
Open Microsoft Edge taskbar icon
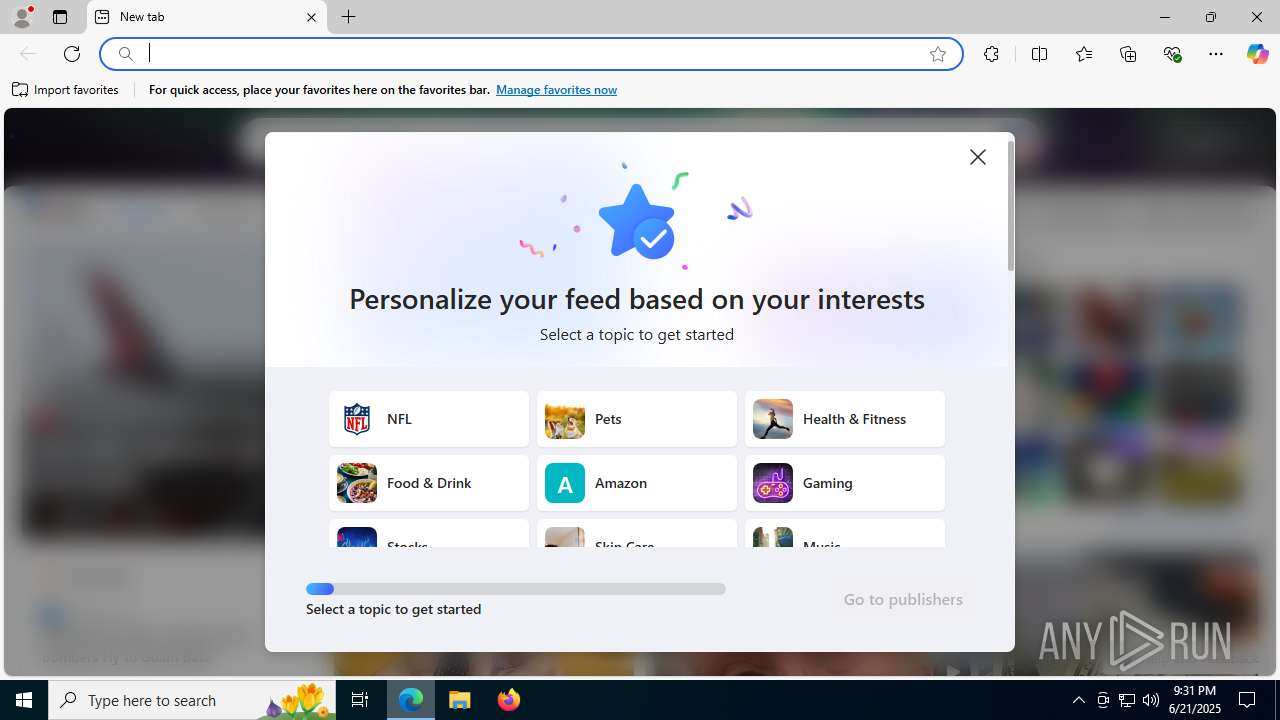[x=411, y=700]
